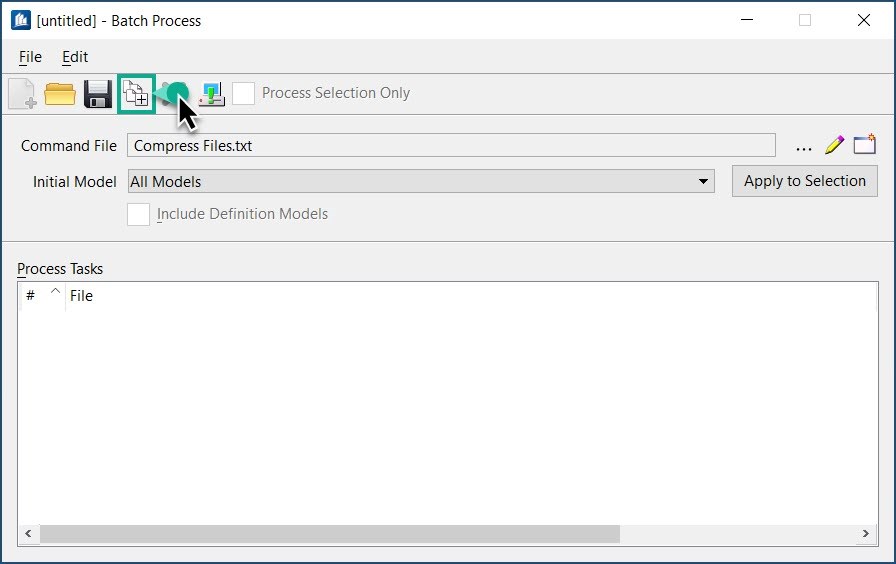Sort tasks by the # column header

click(31, 296)
